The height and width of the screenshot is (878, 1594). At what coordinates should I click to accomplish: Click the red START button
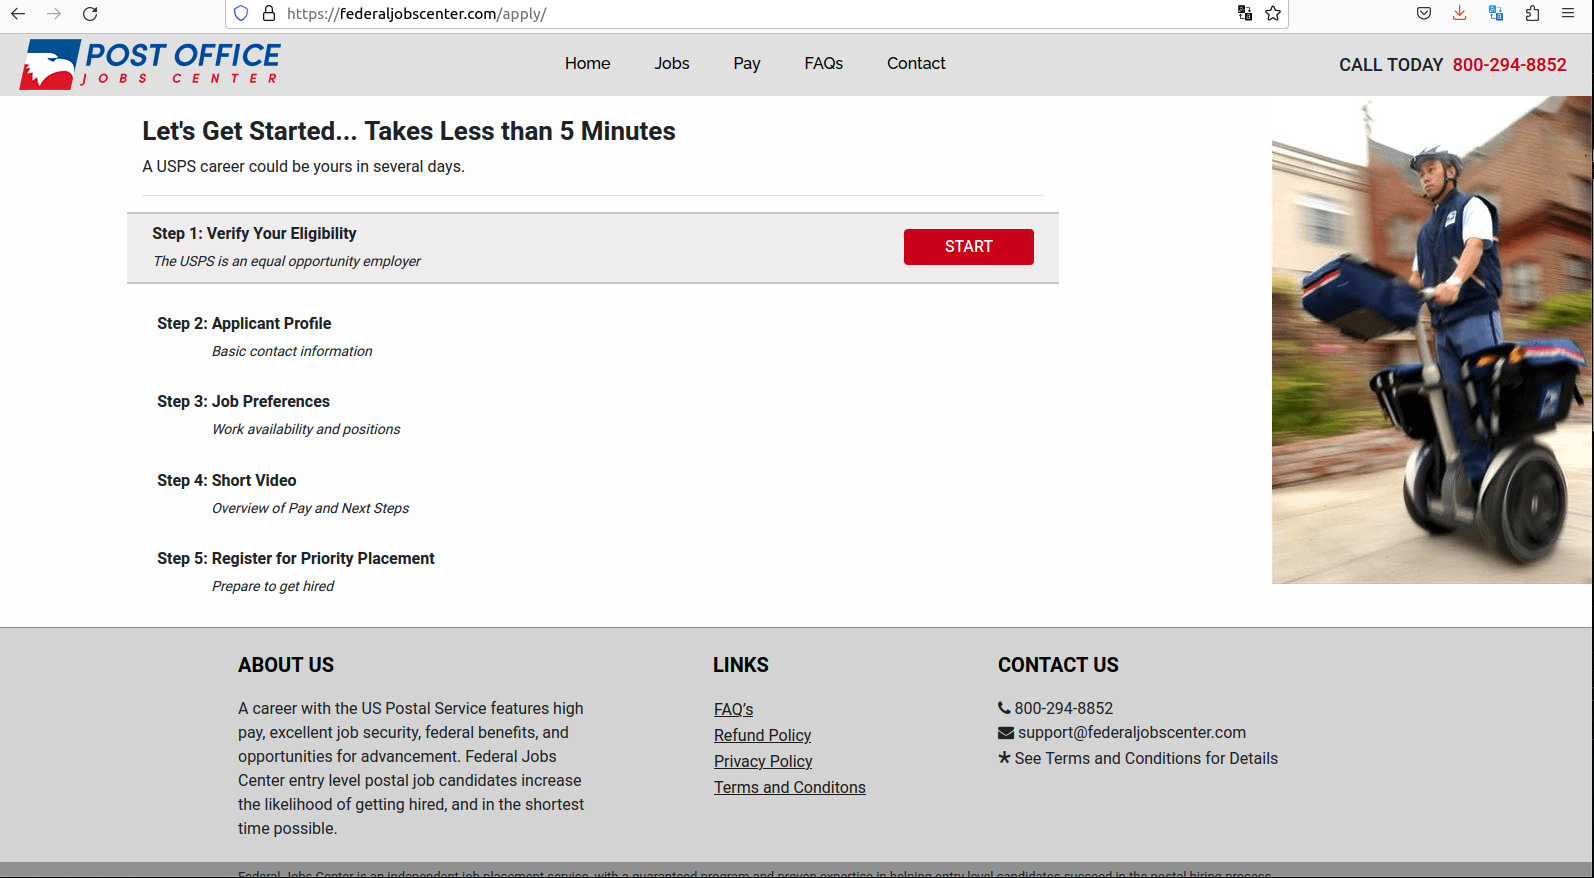969,247
